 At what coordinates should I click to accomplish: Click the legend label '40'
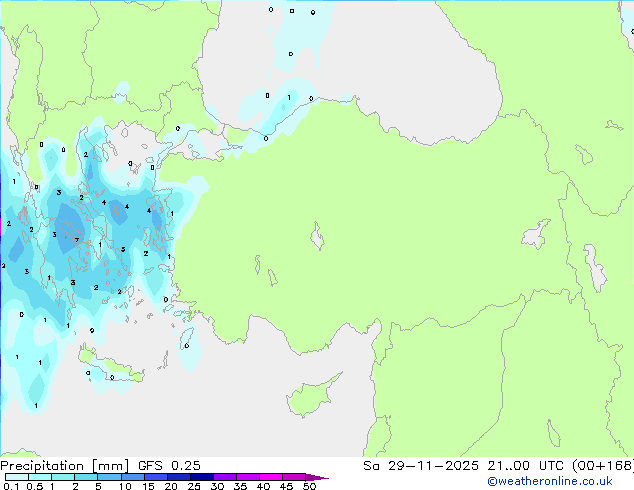click(263, 486)
